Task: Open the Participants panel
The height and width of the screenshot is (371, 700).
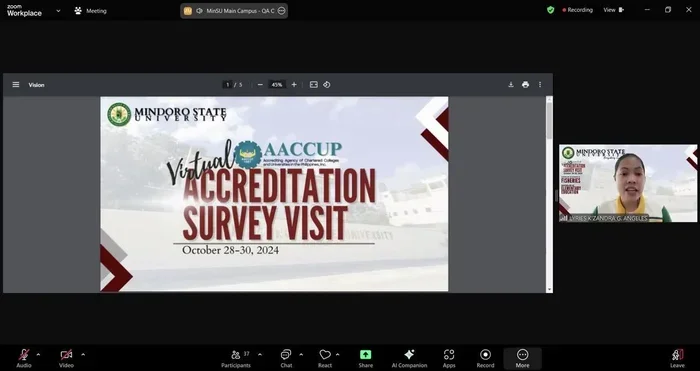Action: coord(236,358)
